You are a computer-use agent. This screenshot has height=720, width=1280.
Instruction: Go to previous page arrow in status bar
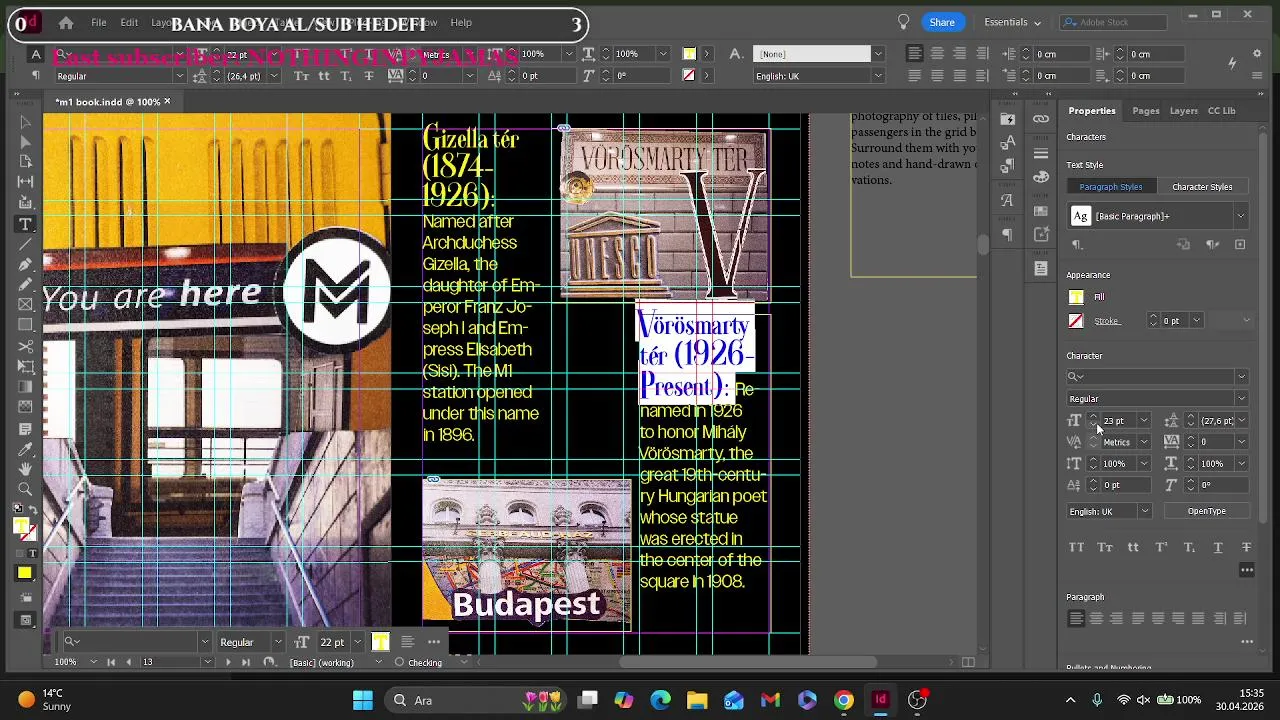tap(128, 662)
